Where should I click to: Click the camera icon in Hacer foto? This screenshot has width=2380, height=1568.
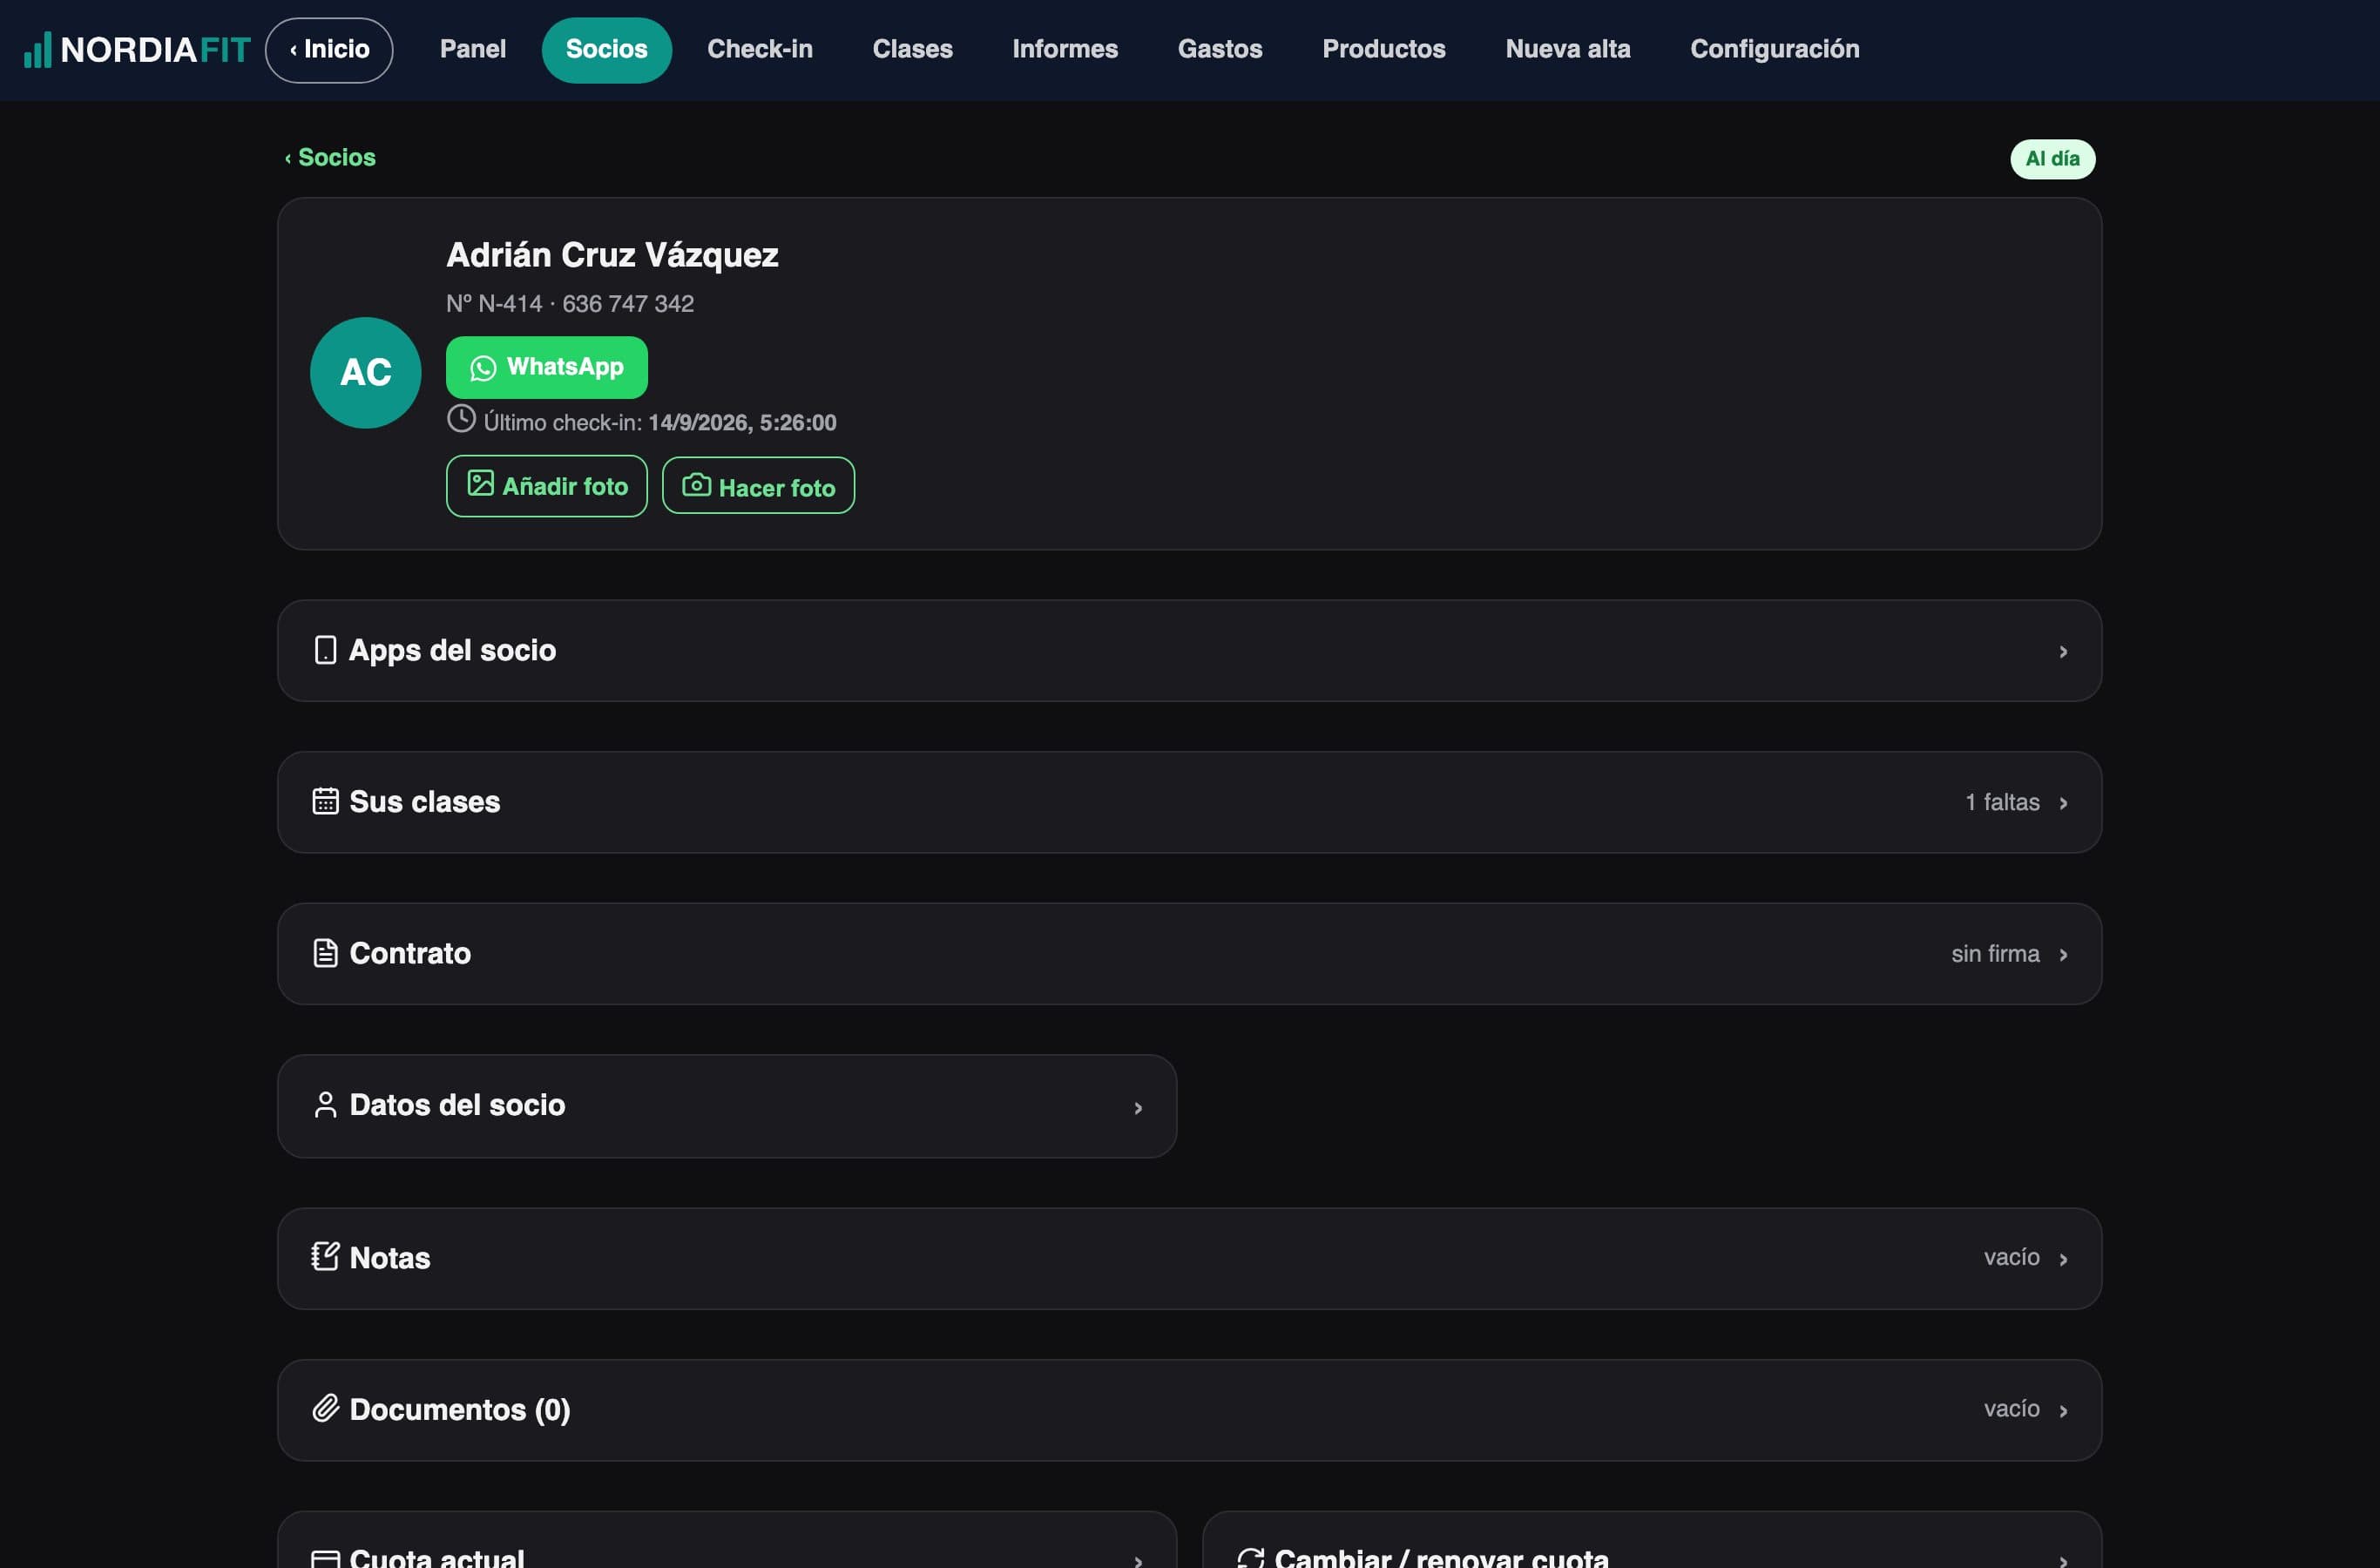coord(696,485)
